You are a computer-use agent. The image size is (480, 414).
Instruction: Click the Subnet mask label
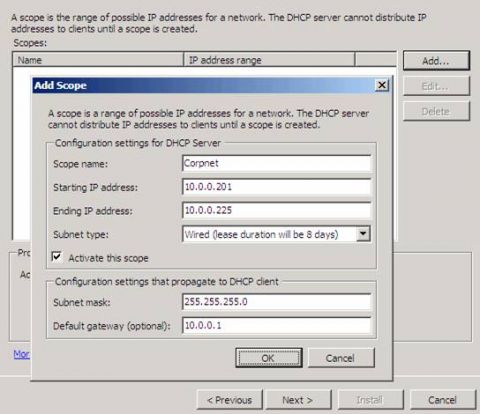point(82,302)
